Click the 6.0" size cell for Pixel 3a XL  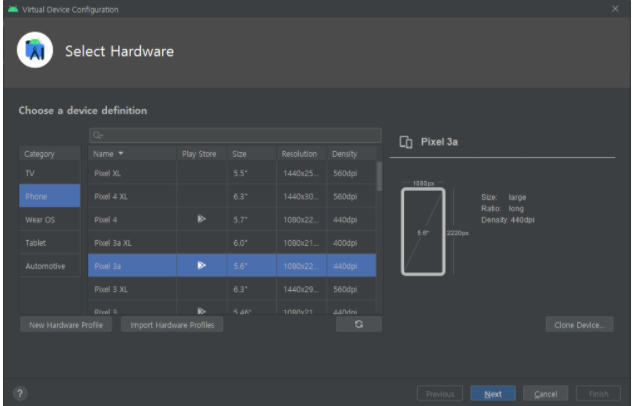tap(252, 243)
